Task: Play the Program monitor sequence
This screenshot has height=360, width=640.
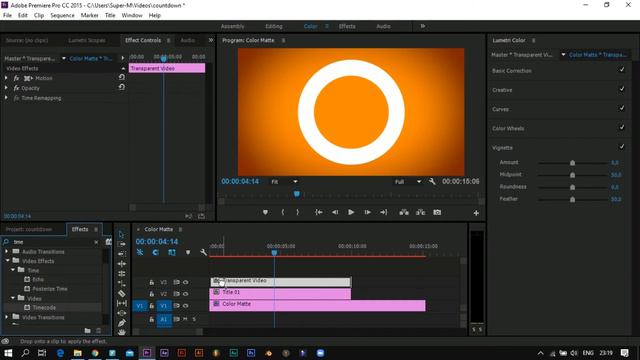Action: tap(351, 212)
